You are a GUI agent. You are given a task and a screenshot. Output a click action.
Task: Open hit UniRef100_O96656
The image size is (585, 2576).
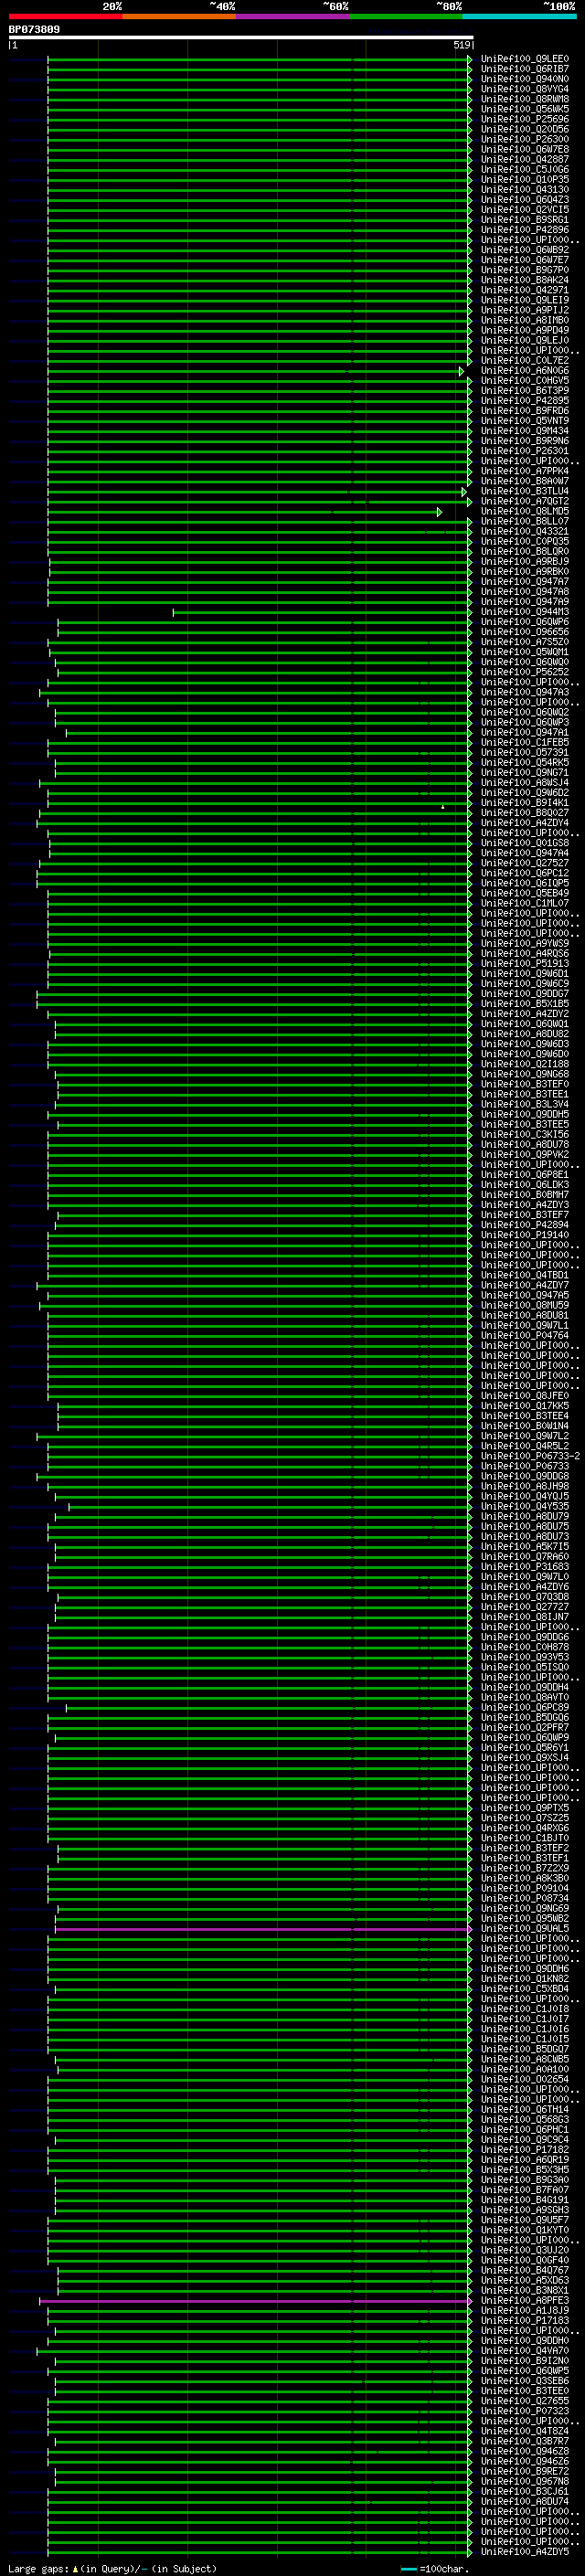(525, 632)
